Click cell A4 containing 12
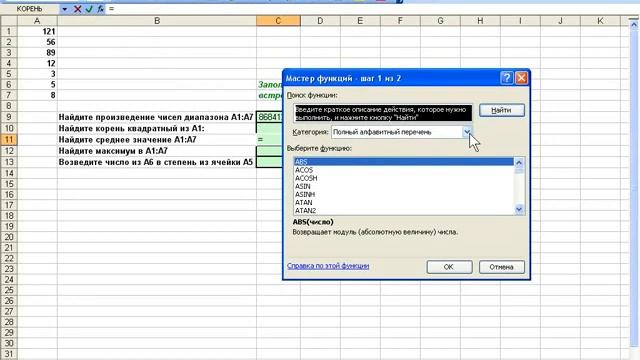 [x=37, y=63]
